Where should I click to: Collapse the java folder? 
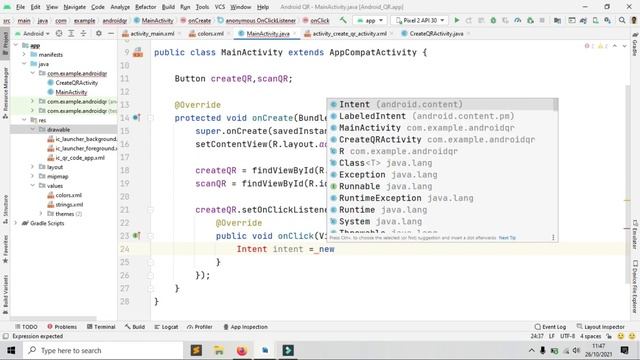tap(24, 64)
